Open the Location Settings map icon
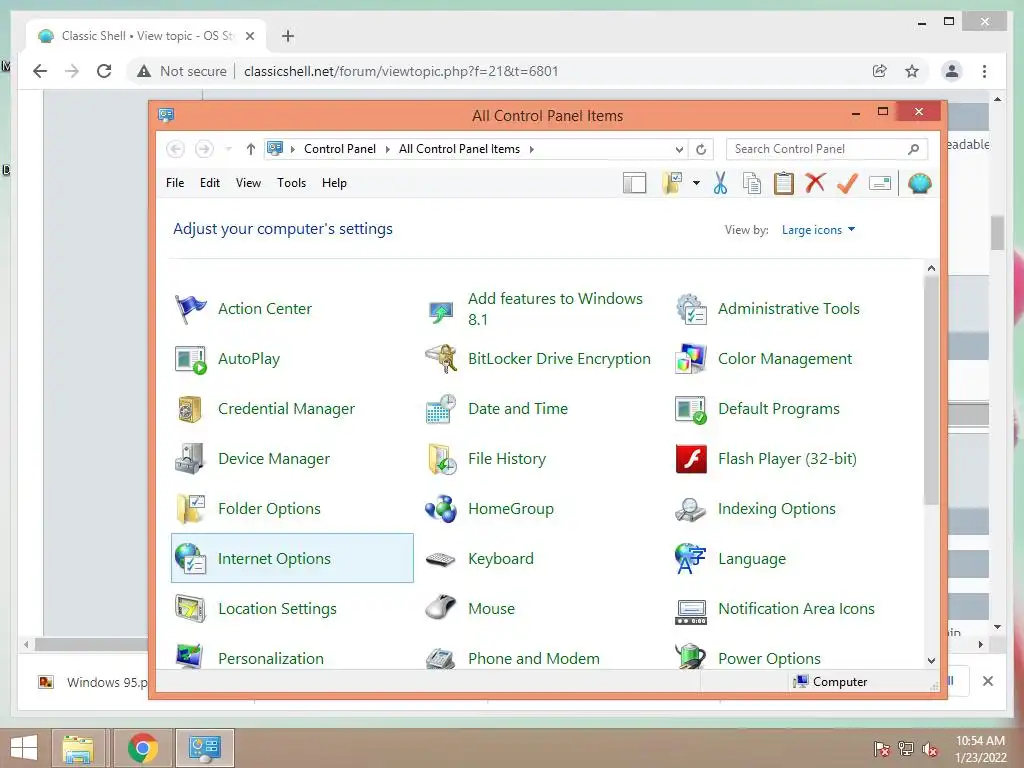The image size is (1024, 768). click(190, 609)
